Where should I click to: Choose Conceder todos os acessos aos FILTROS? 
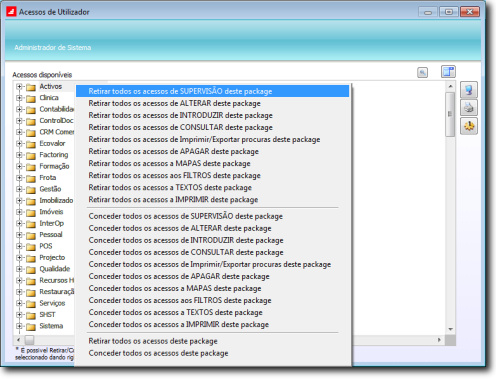213,300
